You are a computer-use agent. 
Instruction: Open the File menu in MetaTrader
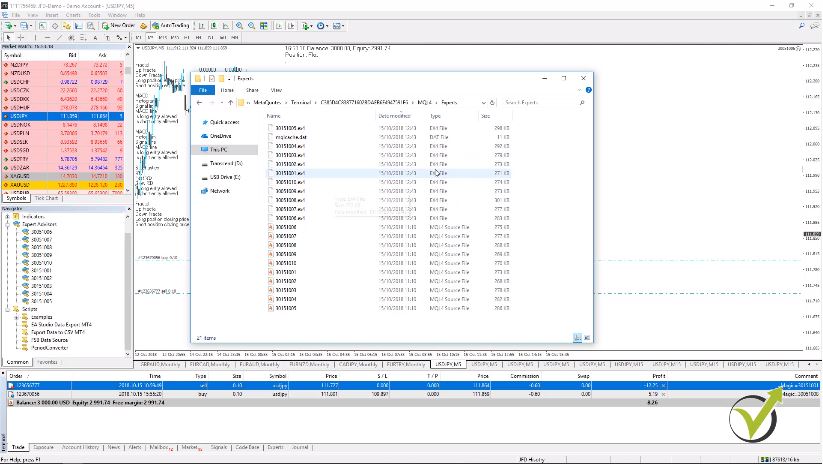coord(16,15)
